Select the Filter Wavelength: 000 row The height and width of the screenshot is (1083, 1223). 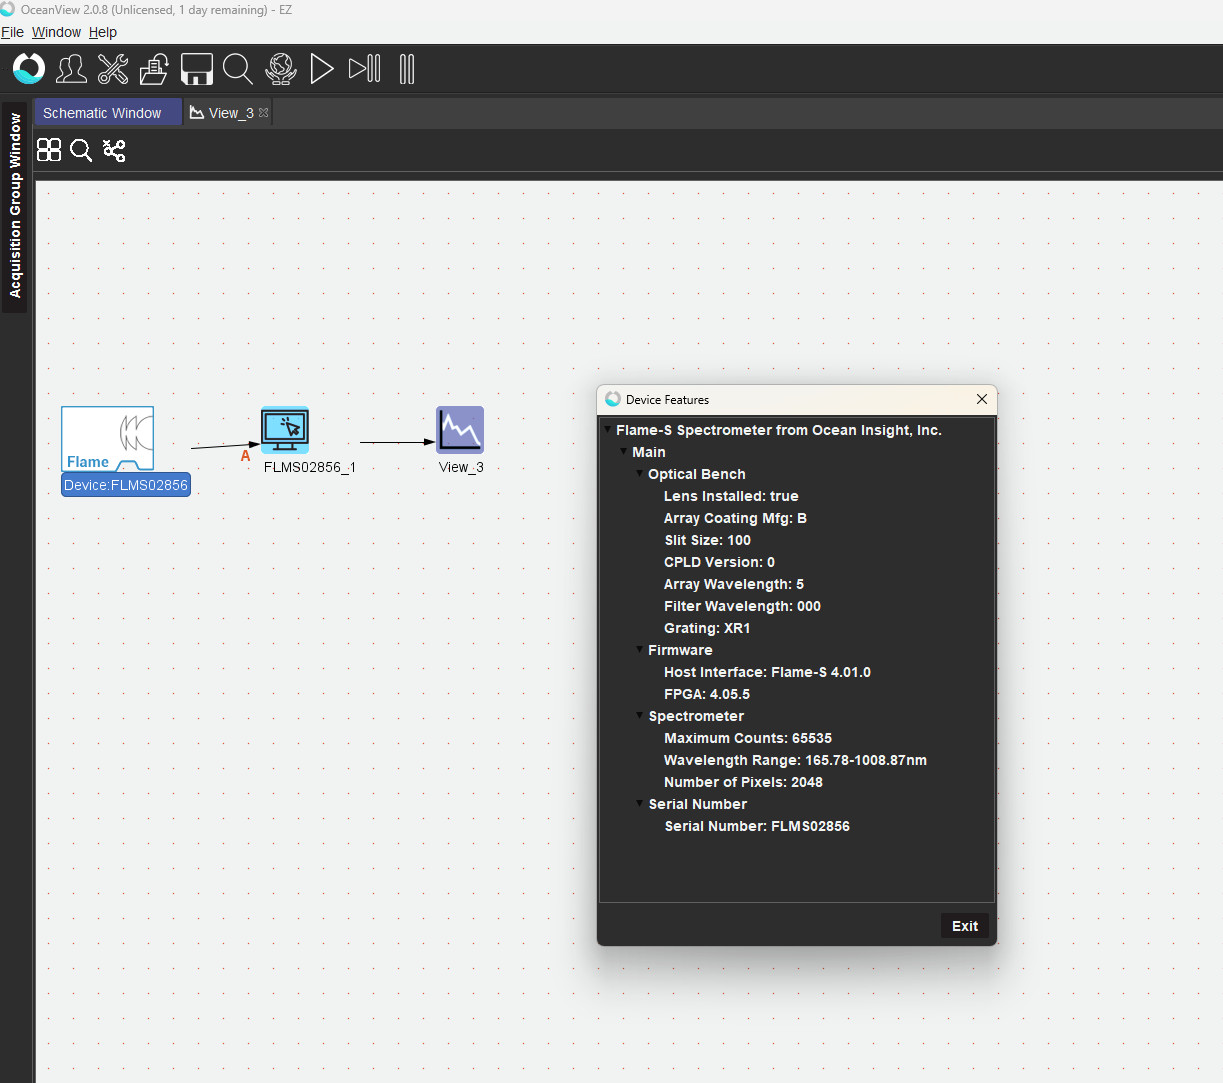coord(742,606)
